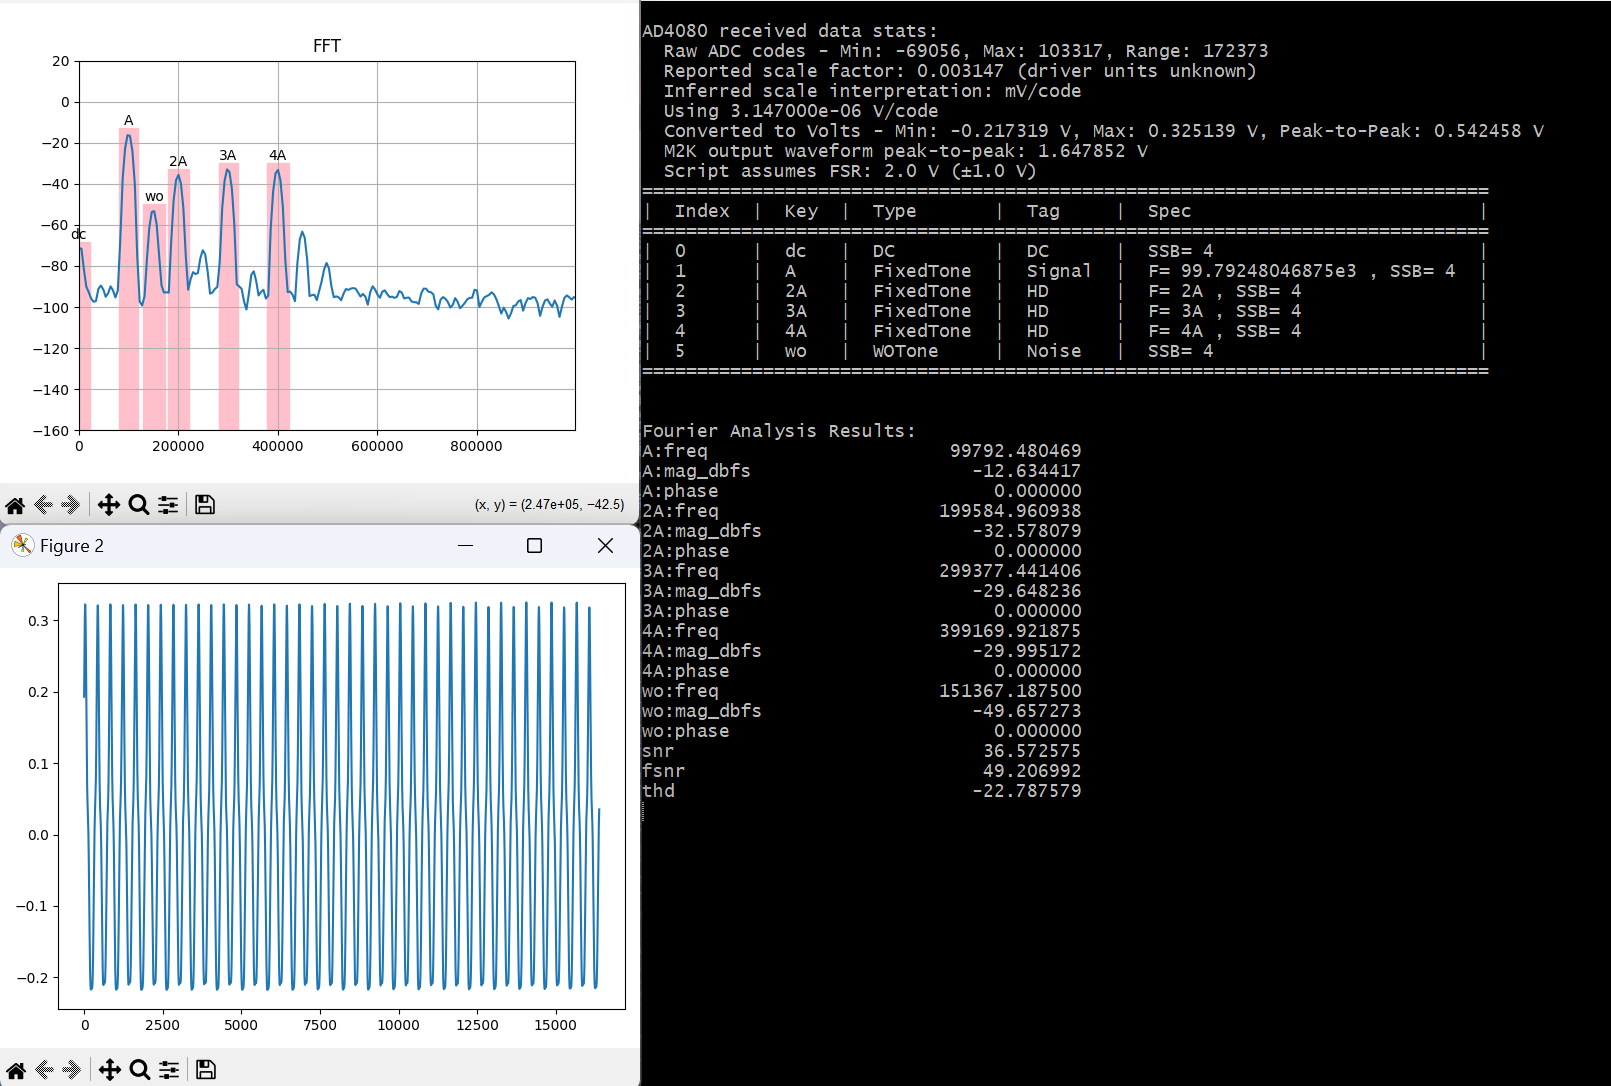The height and width of the screenshot is (1086, 1611).
Task: Click the wo:freq value 151367.187500
Action: tap(1010, 691)
